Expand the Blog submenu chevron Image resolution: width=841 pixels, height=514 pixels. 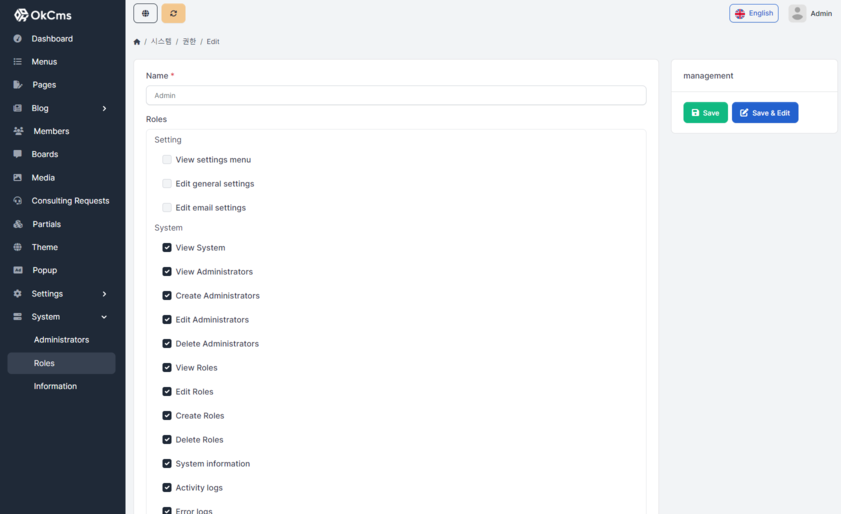[x=104, y=108]
